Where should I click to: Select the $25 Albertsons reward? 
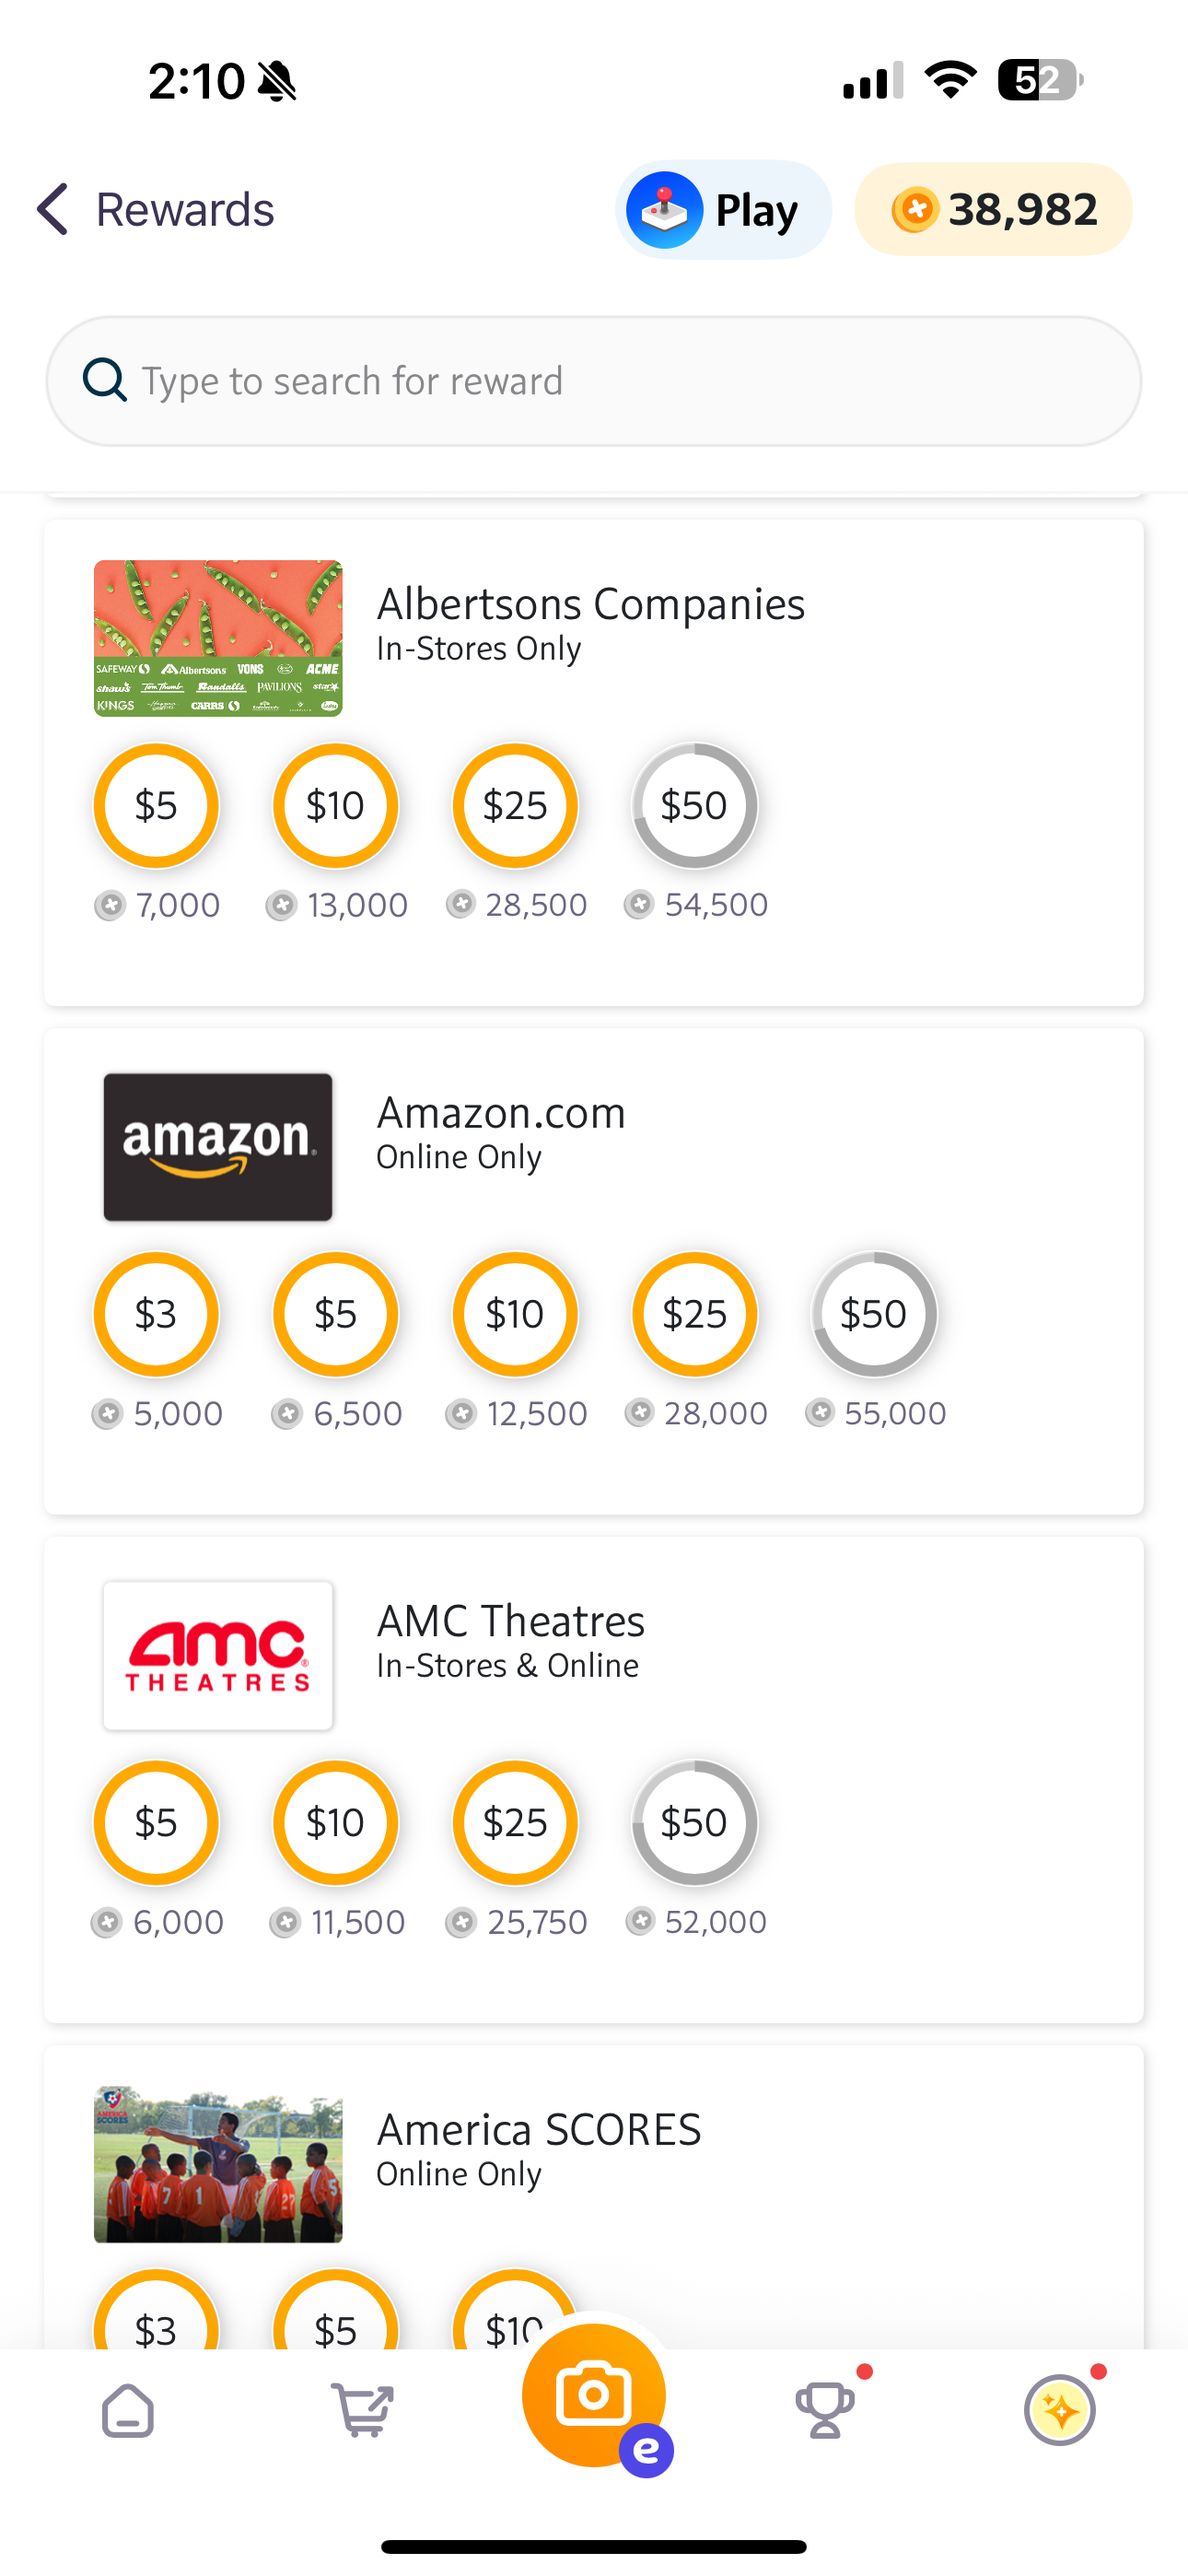point(515,806)
